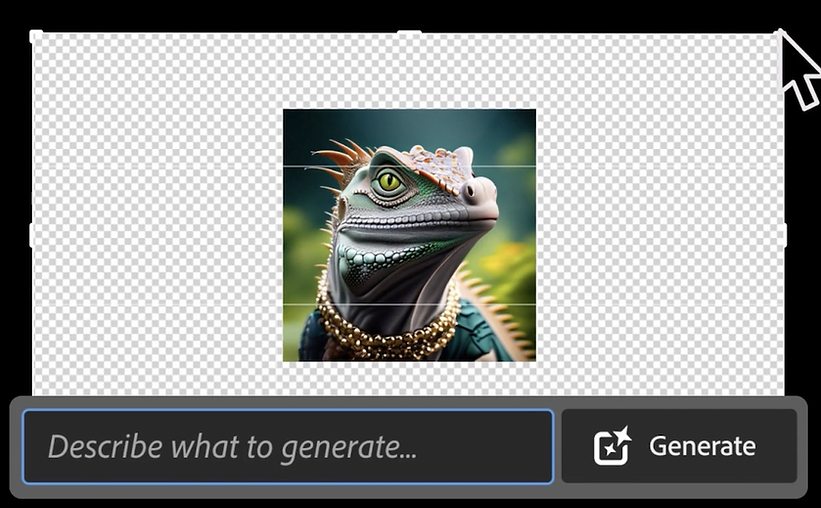Click the Generate button
This screenshot has height=508, width=821.
(679, 446)
